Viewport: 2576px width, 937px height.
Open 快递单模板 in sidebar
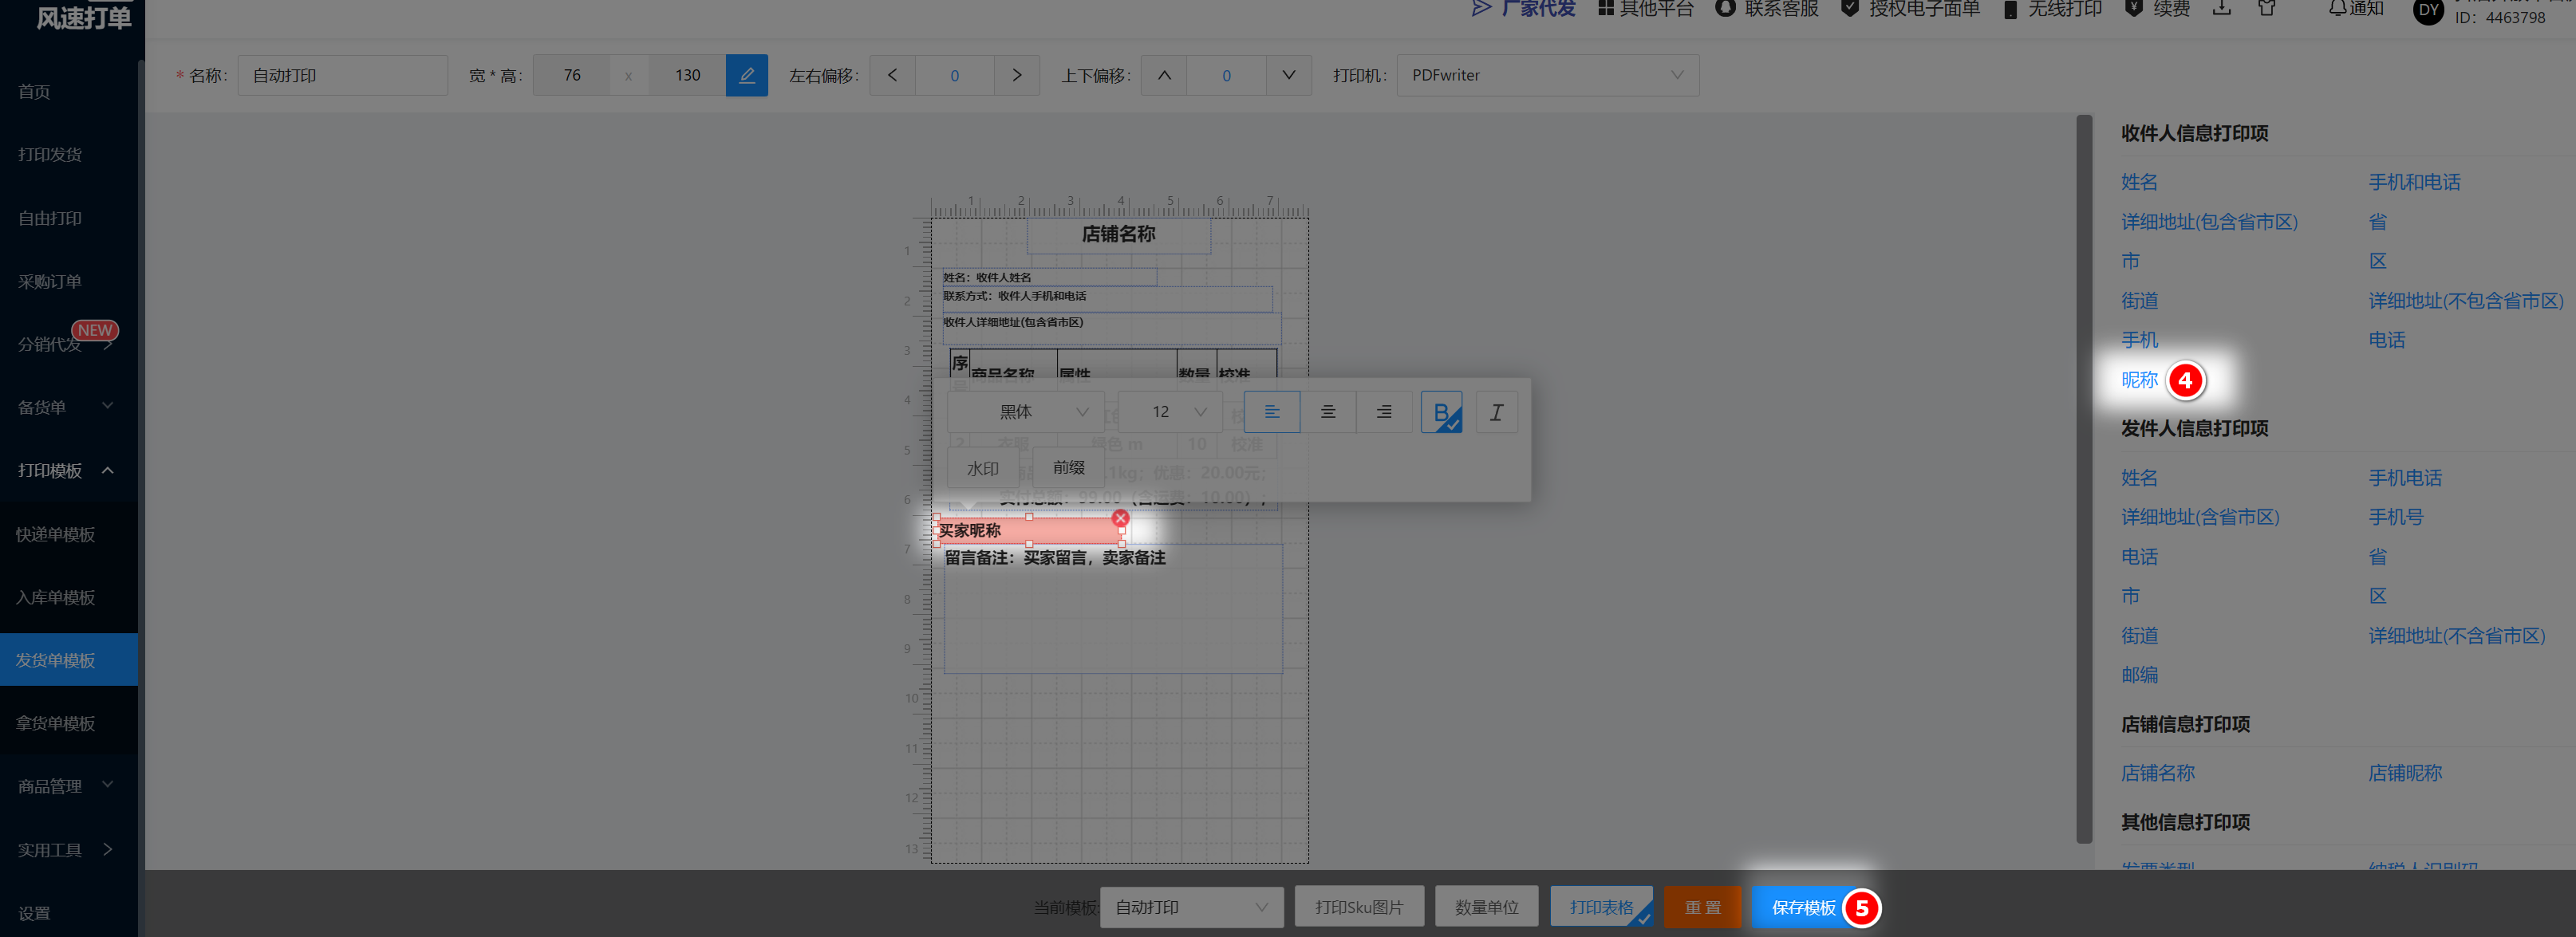coord(56,534)
